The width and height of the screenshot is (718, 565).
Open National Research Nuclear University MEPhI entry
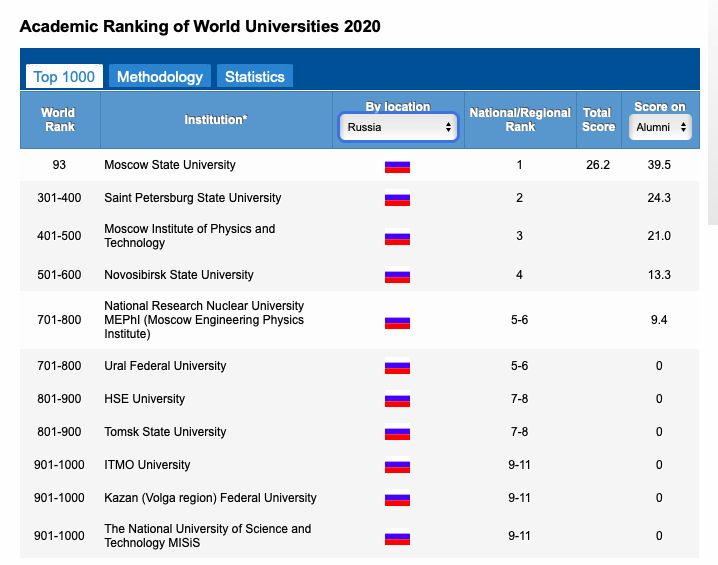(204, 320)
